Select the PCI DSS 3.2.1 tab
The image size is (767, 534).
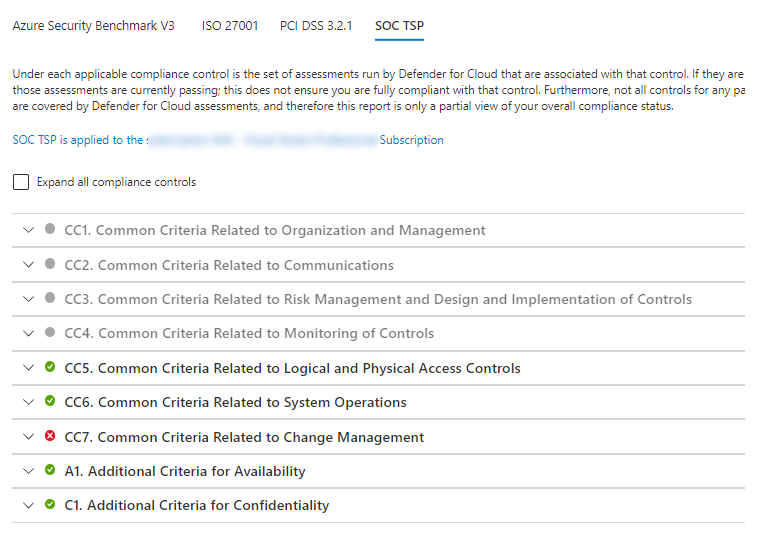(x=316, y=26)
